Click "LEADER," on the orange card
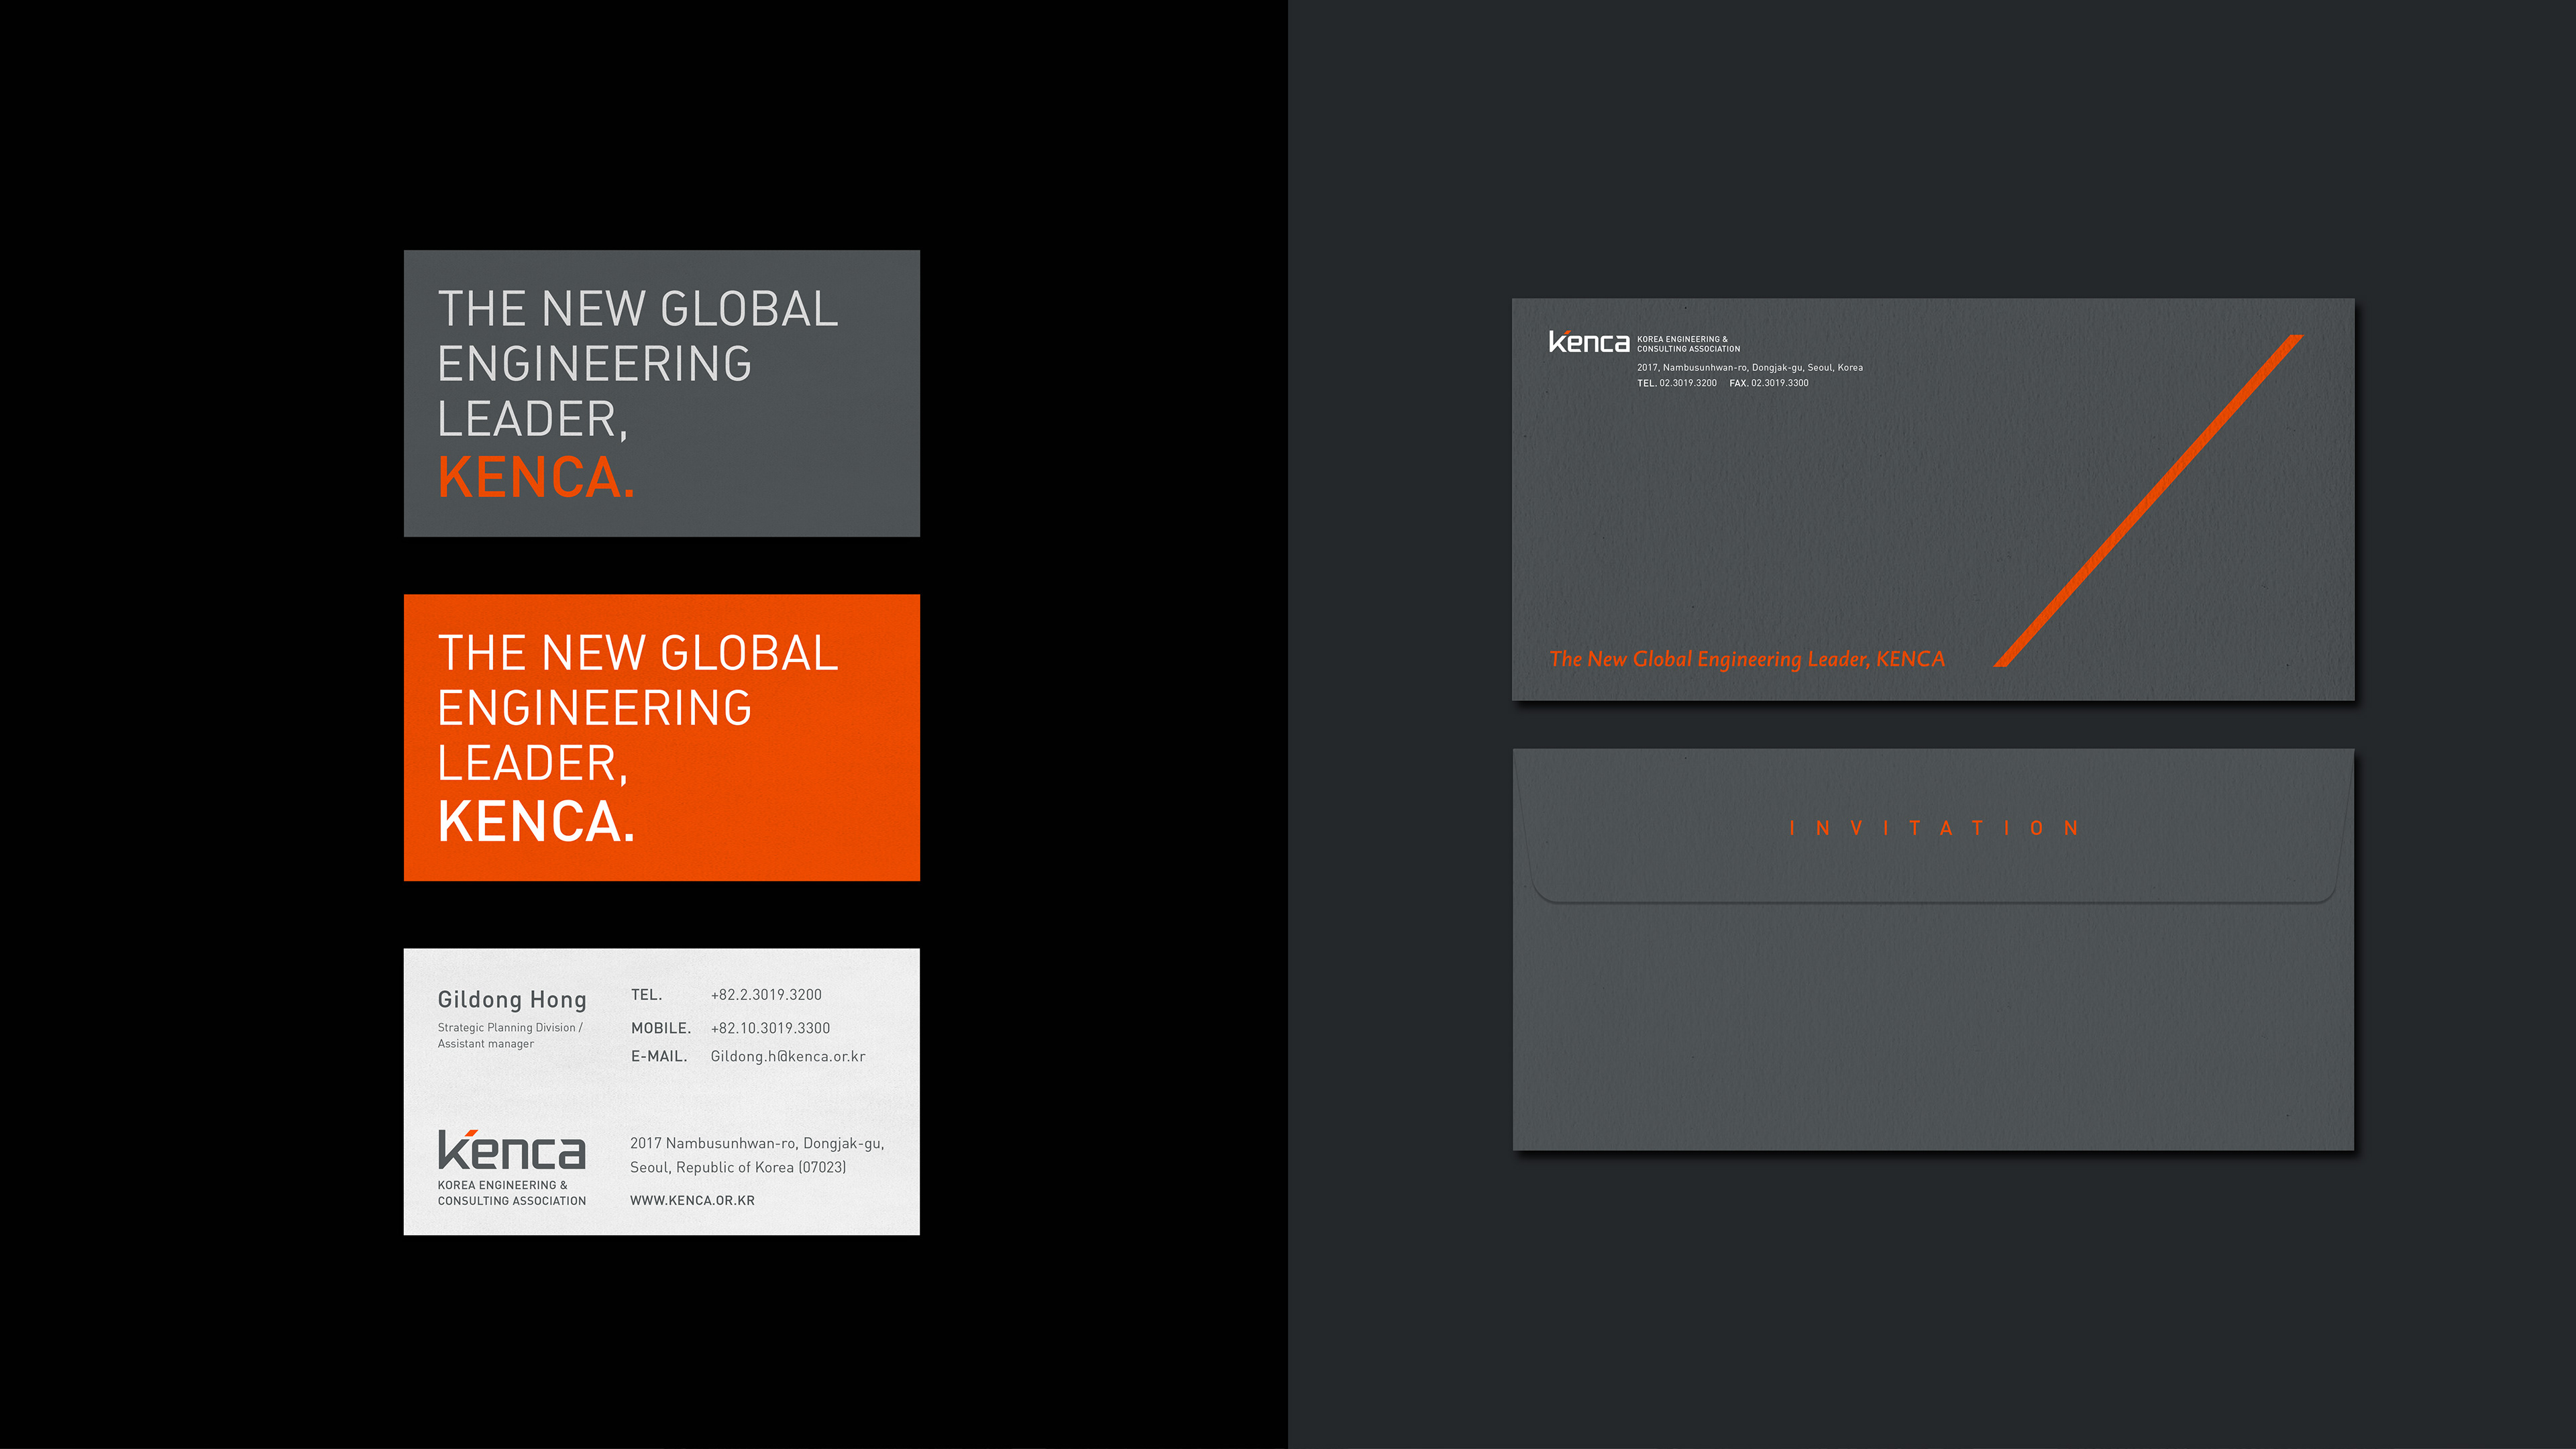The width and height of the screenshot is (2576, 1449). pos(533,765)
